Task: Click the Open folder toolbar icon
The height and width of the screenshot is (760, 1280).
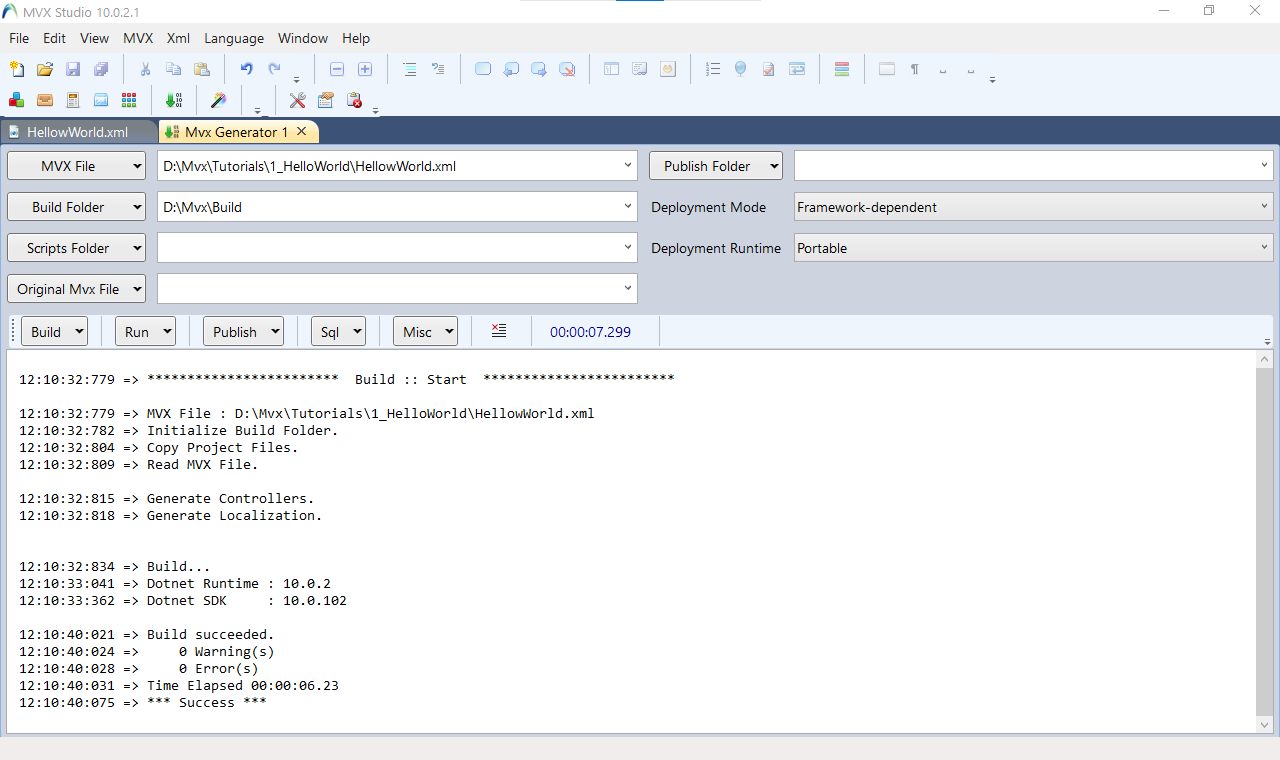Action: [x=45, y=69]
